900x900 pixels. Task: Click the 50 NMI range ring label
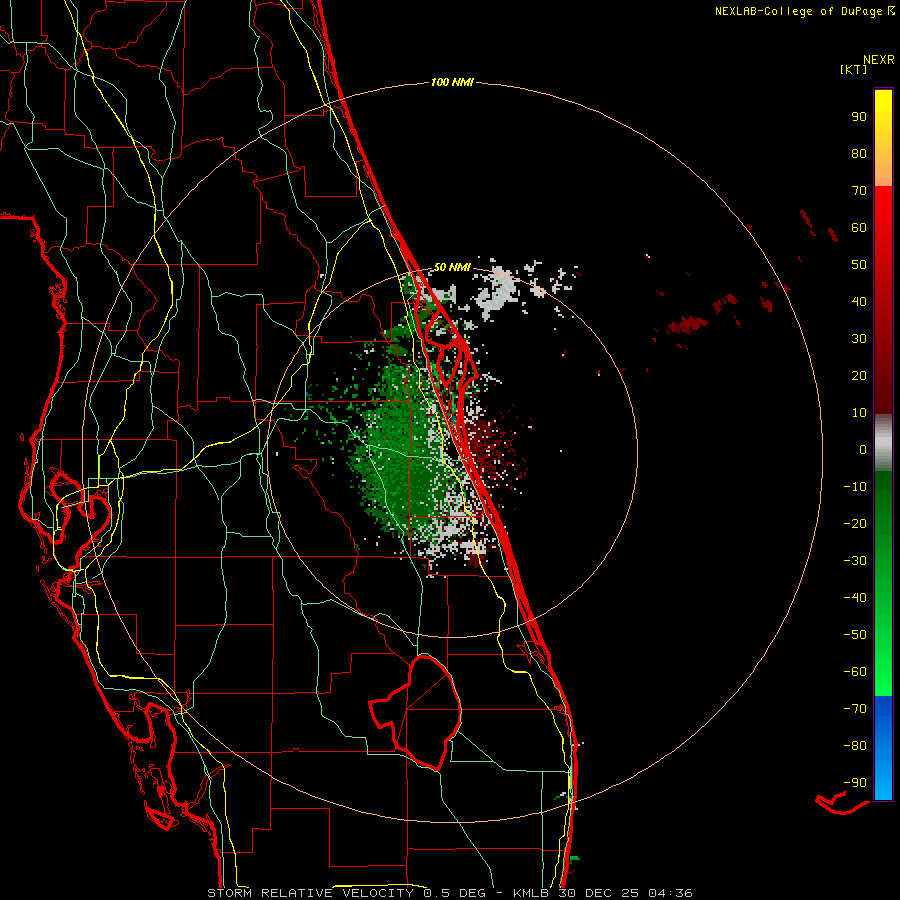[x=452, y=267]
